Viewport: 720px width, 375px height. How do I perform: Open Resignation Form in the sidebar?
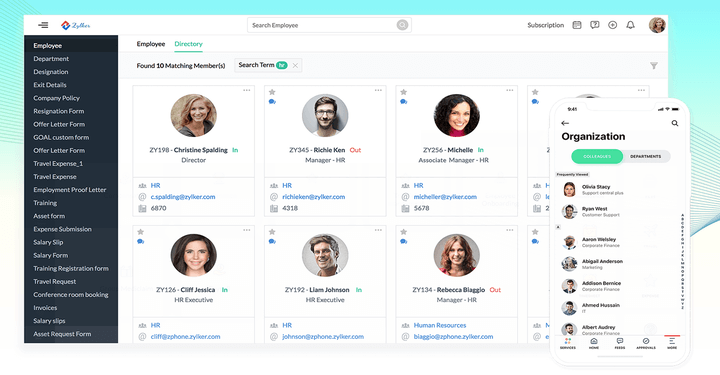[x=58, y=111]
